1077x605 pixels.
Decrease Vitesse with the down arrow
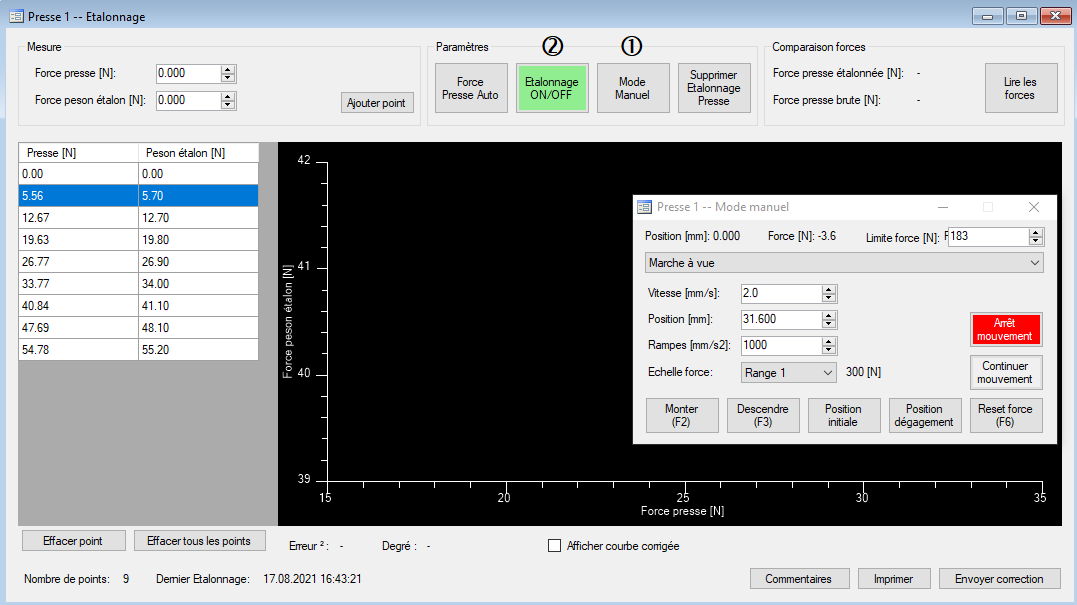click(x=829, y=297)
